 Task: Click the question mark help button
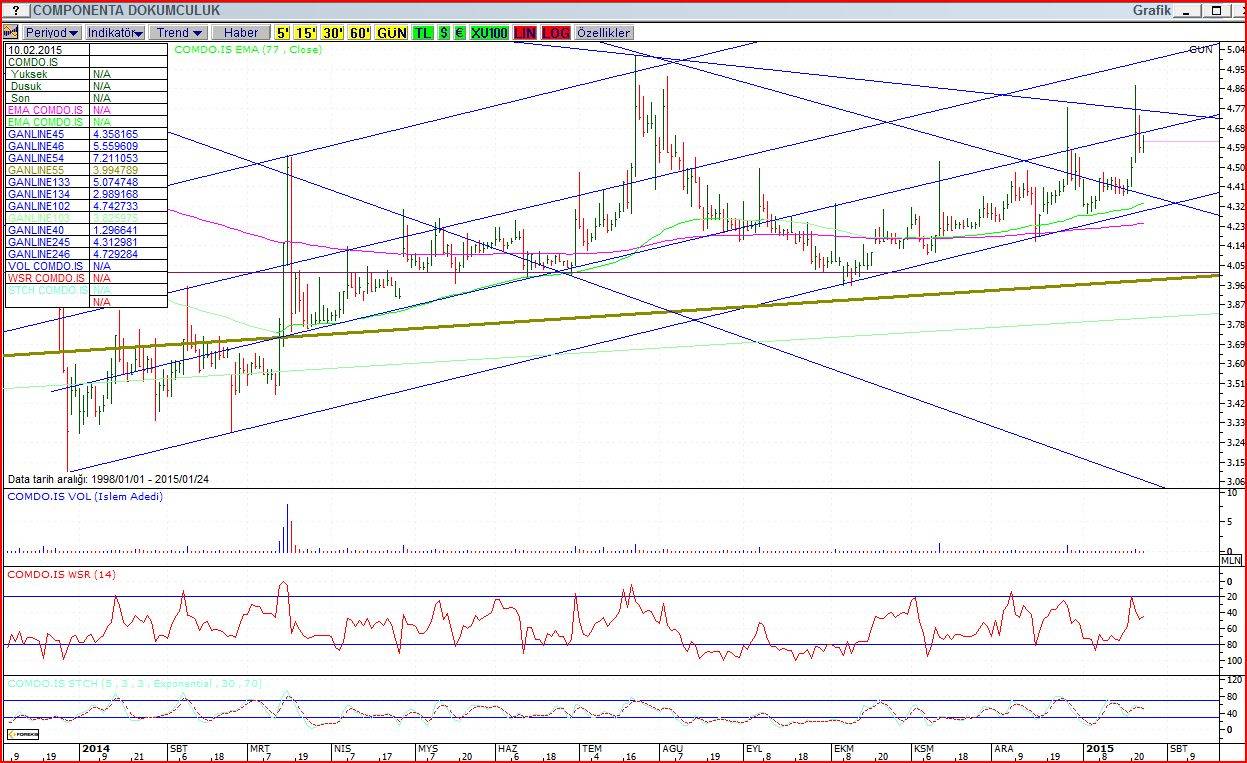click(15, 10)
